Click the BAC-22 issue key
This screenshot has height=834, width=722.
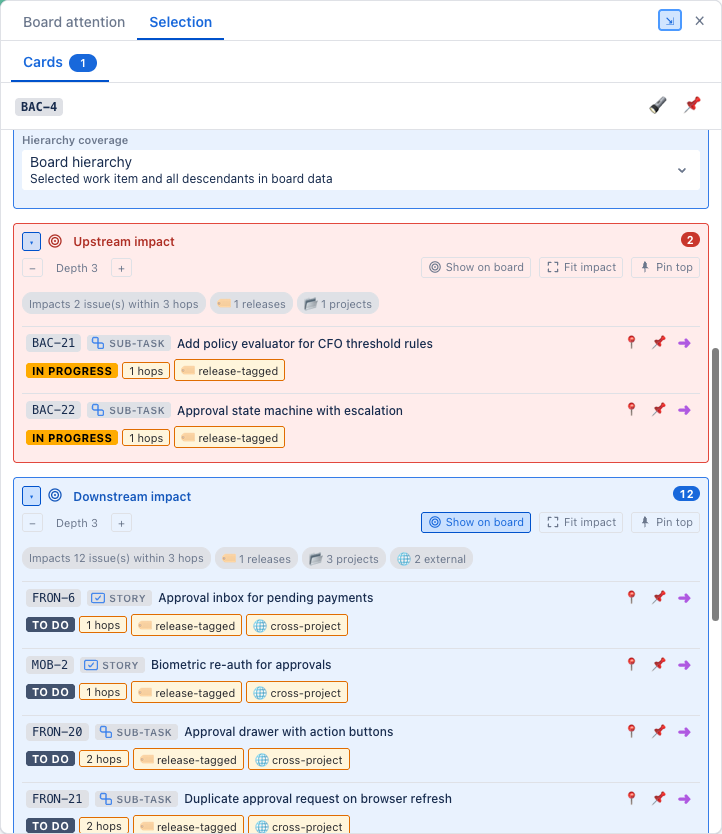53,410
